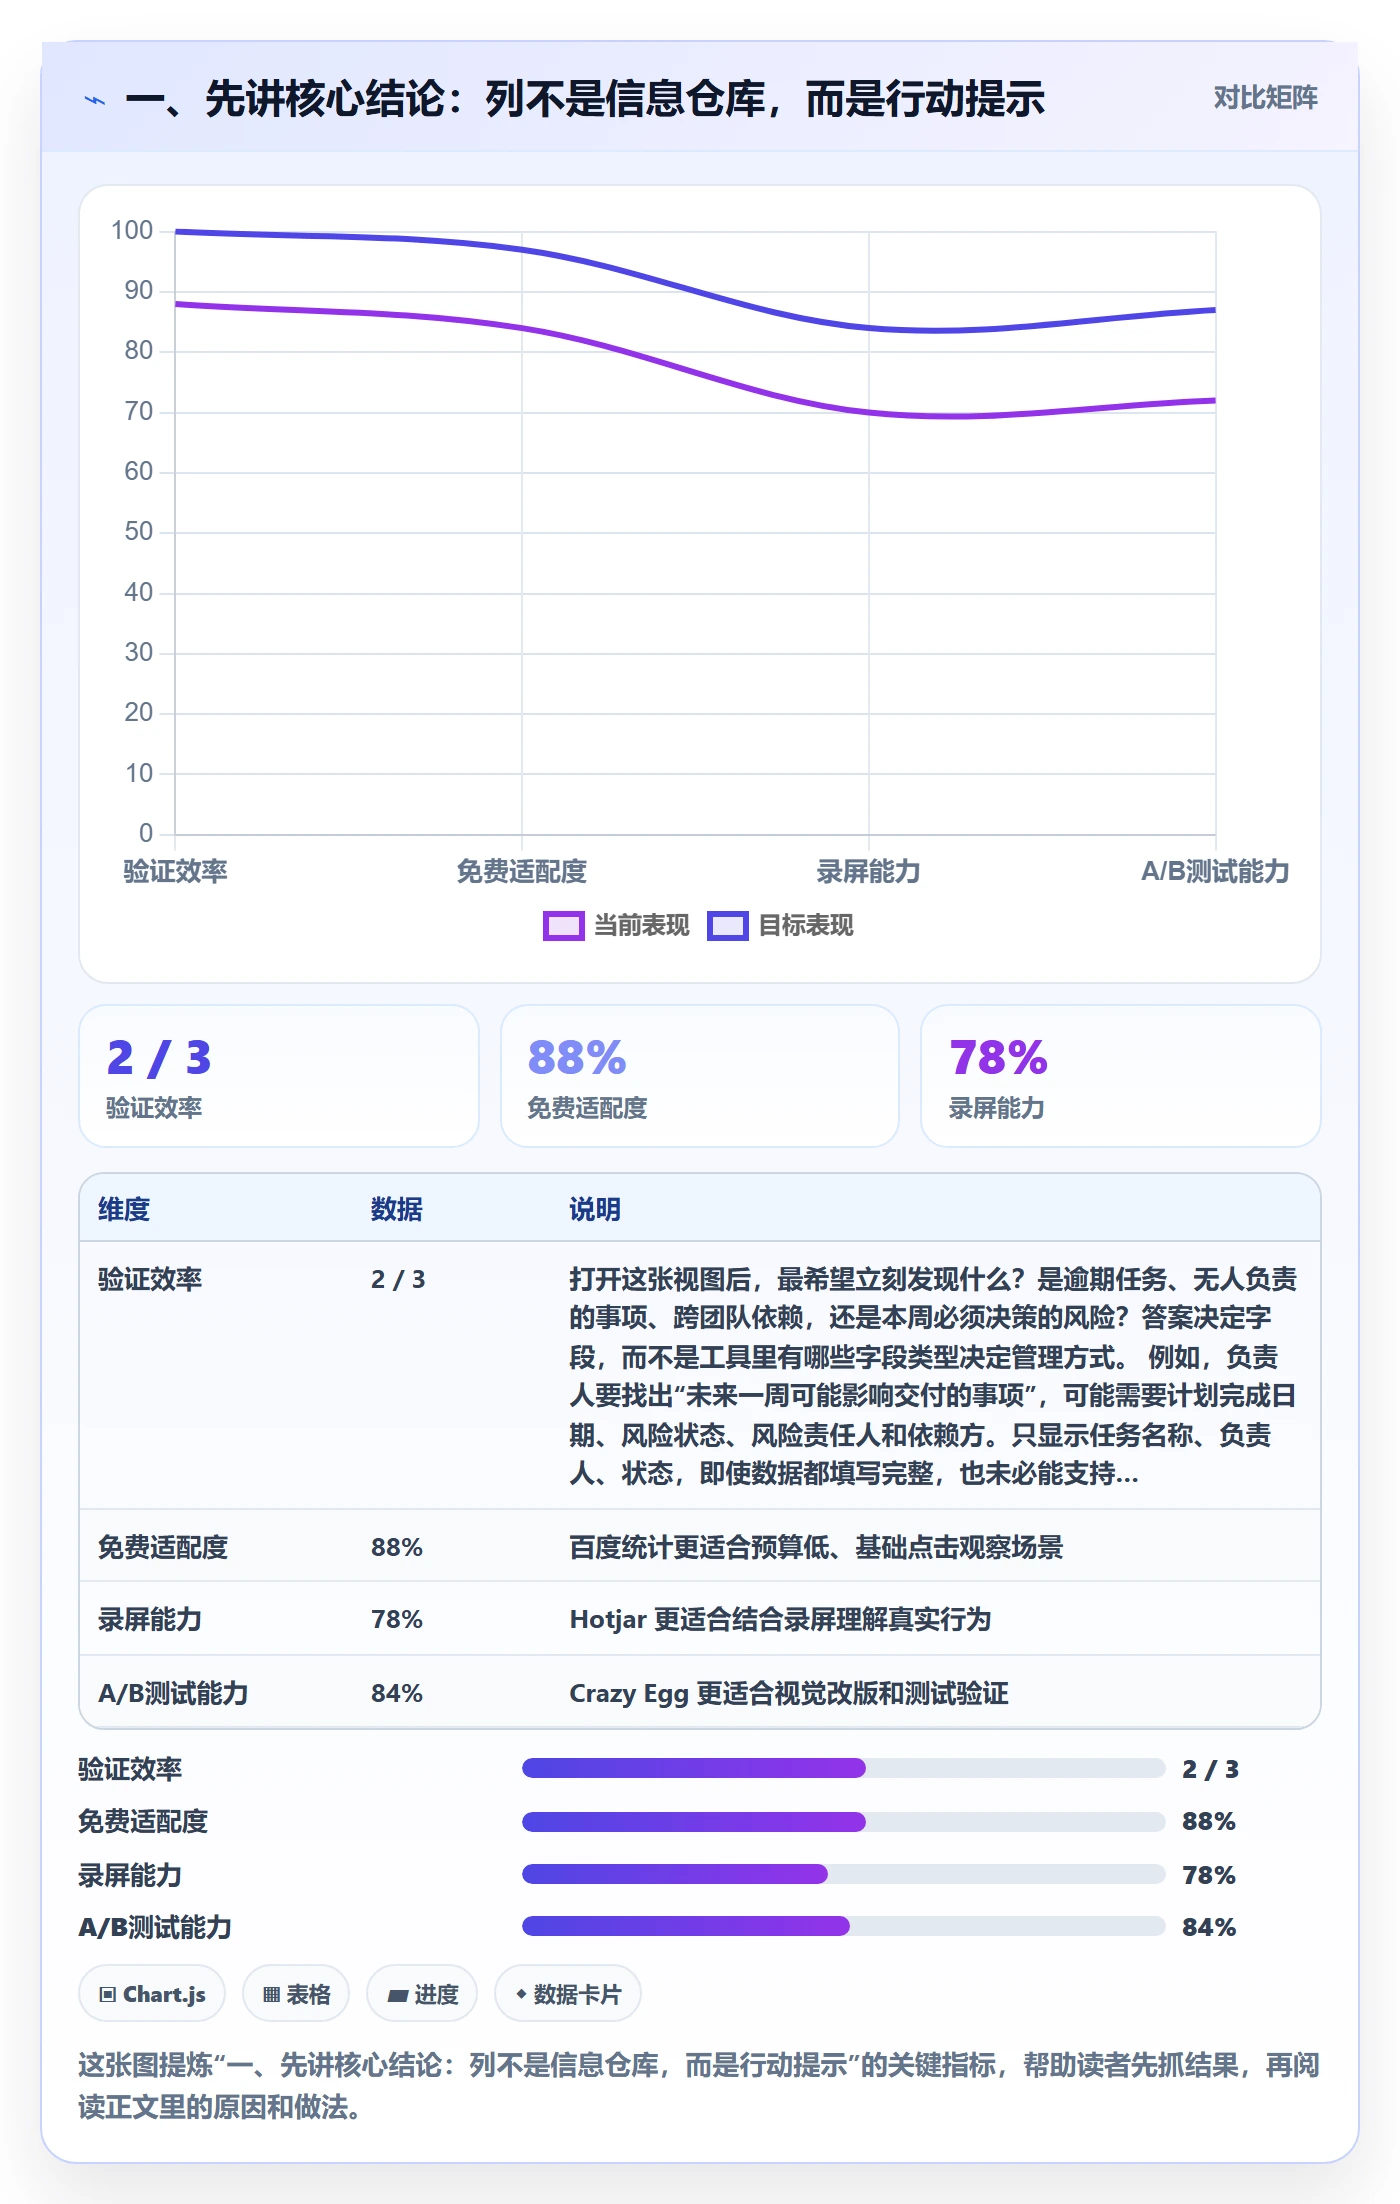1400x2204 pixels.
Task: Select the 数据卡片 tag chip
Action: [568, 1994]
